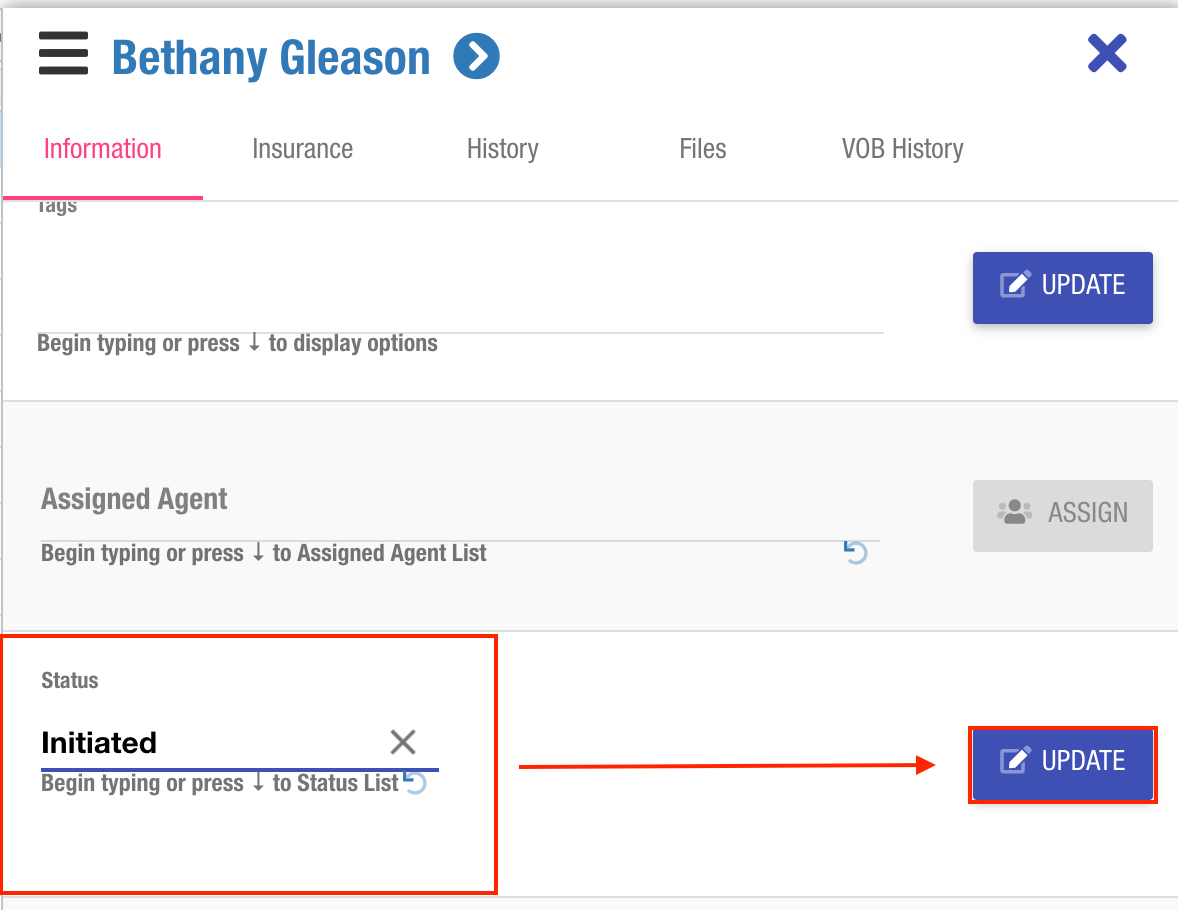Switch to the Insurance tab
1178x910 pixels.
point(302,149)
